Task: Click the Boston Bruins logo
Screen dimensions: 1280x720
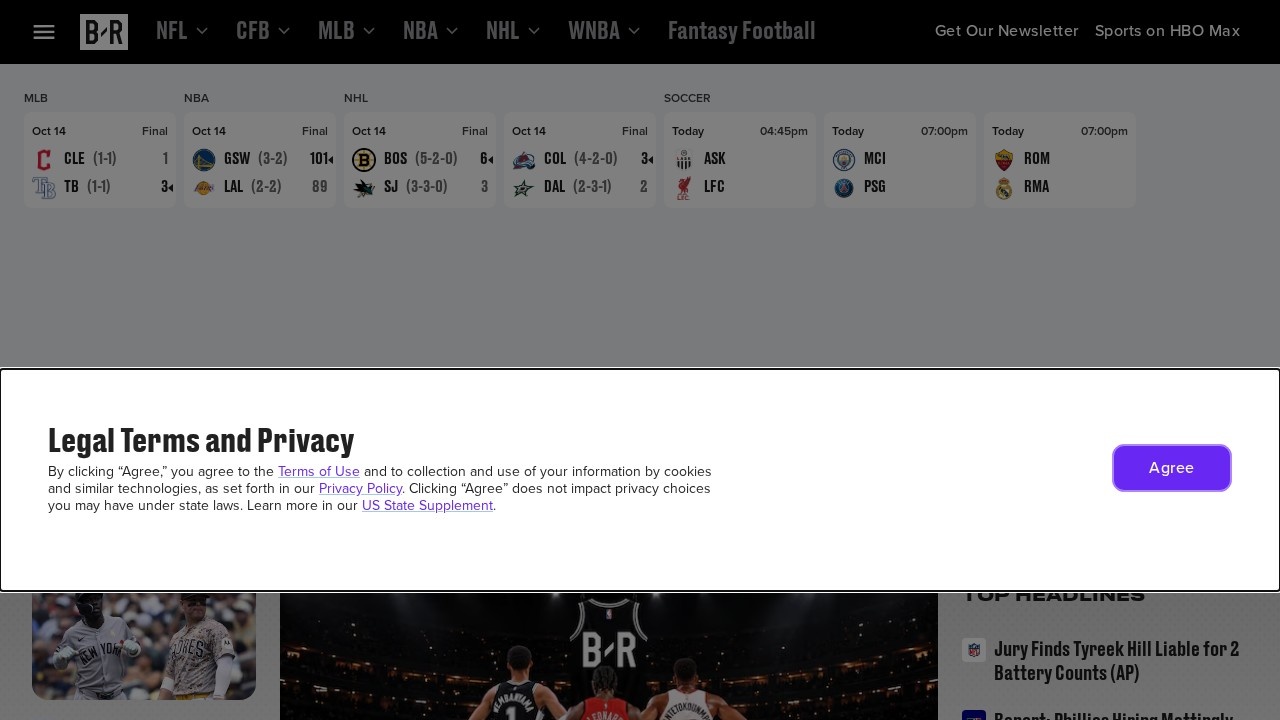Action: (364, 160)
